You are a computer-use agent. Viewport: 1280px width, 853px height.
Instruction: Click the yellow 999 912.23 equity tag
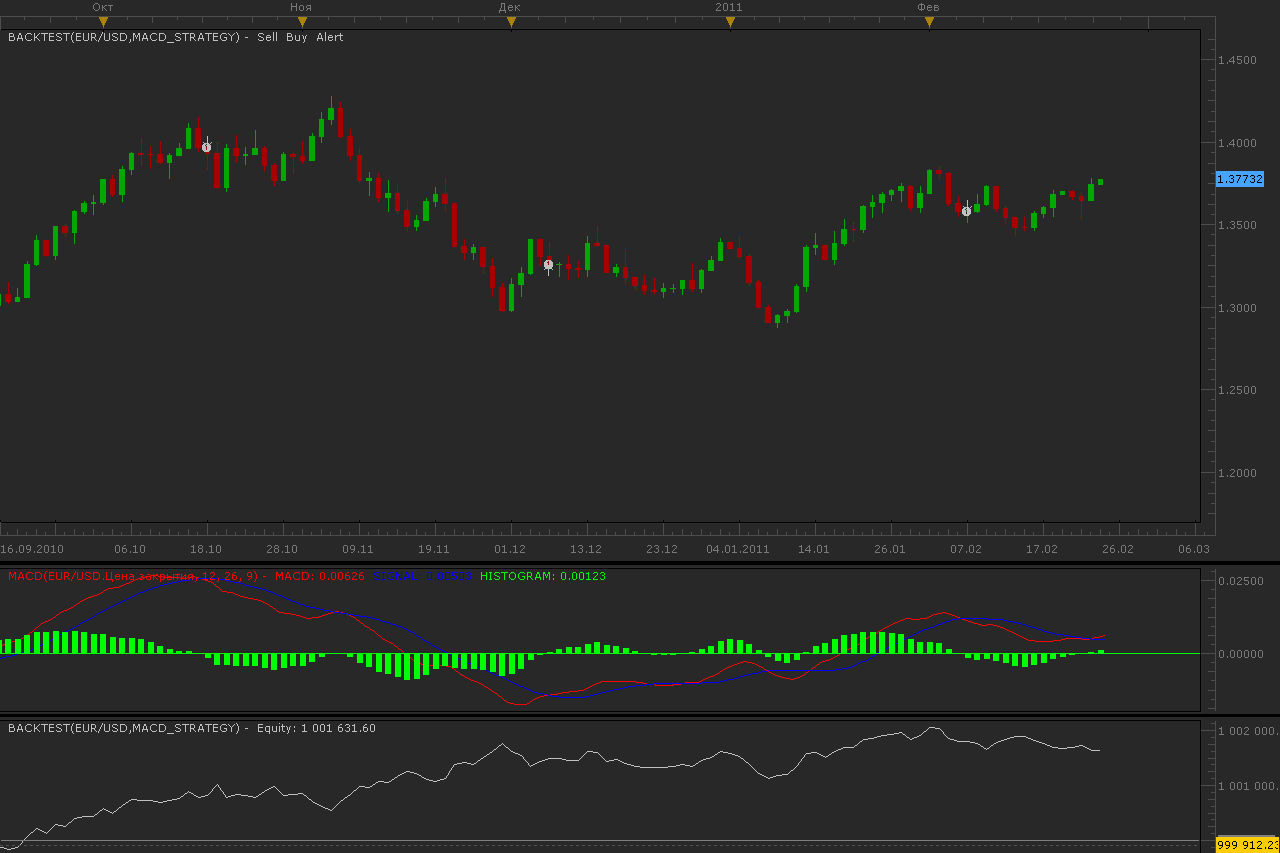1247,846
